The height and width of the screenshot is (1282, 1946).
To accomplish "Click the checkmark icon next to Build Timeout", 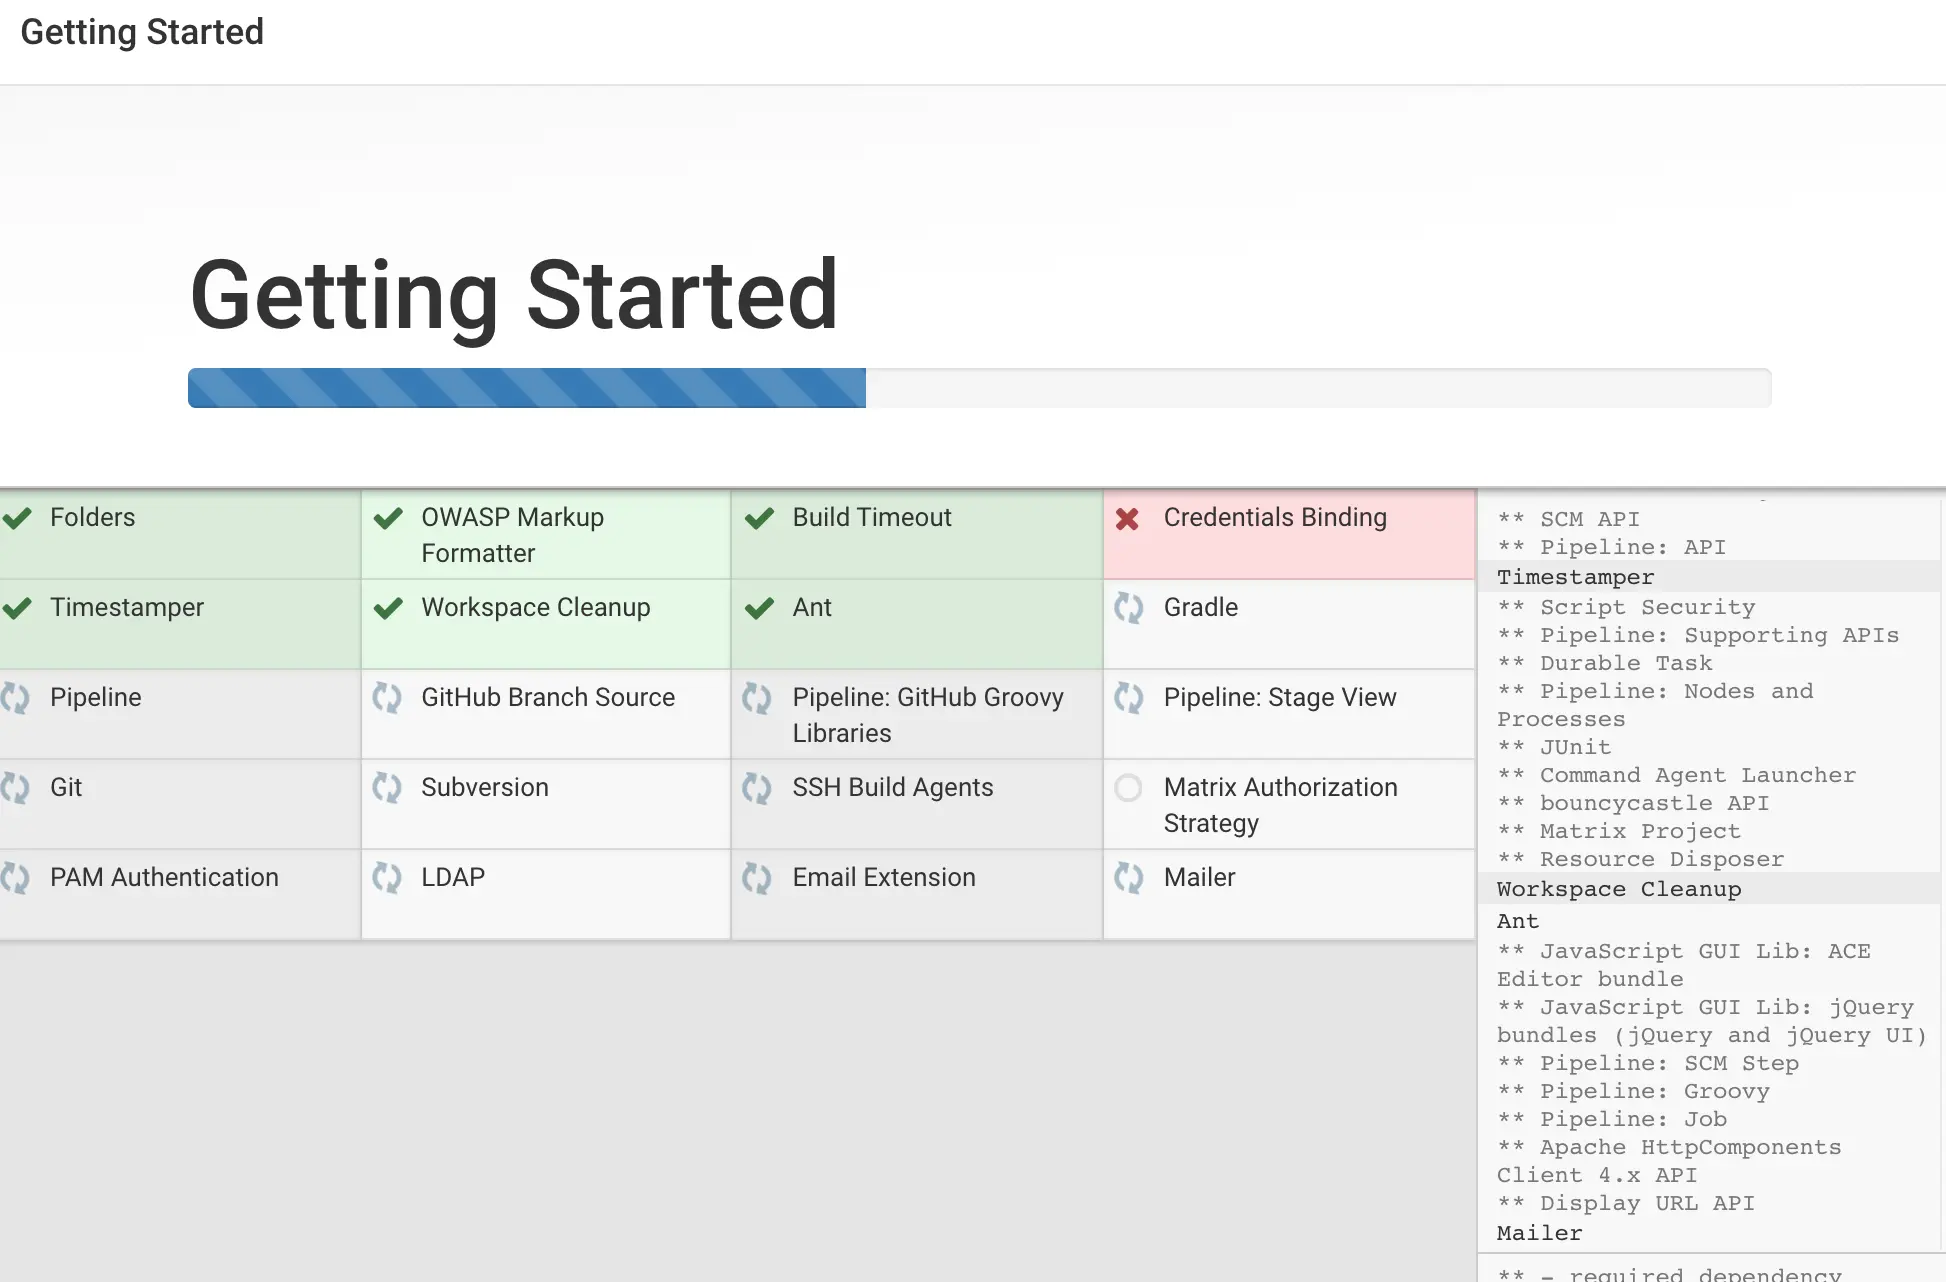I will (759, 518).
